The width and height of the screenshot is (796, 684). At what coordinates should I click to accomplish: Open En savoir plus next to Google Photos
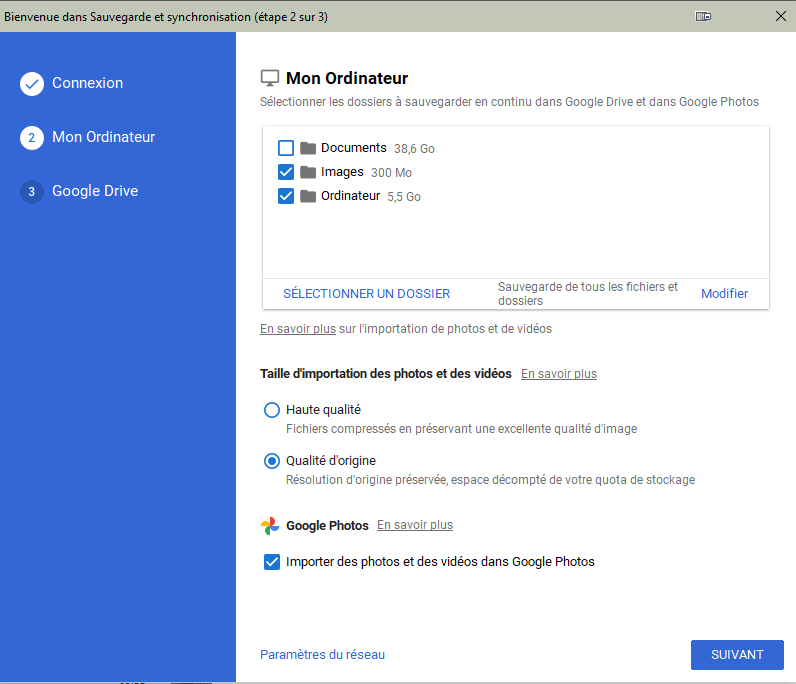[415, 525]
